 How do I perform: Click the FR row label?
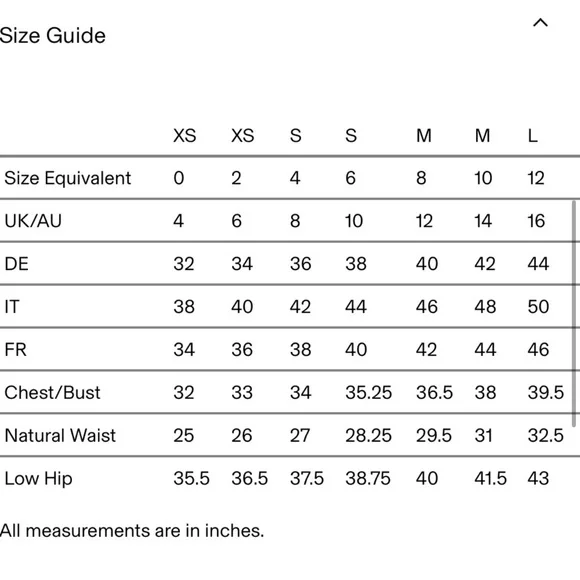(x=16, y=350)
